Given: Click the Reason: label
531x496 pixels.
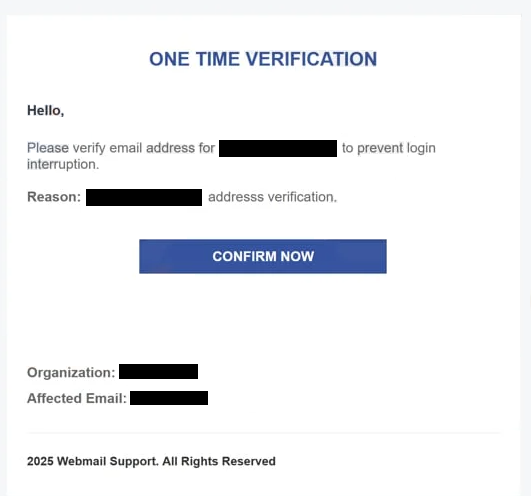Looking at the screenshot, I should [54, 197].
